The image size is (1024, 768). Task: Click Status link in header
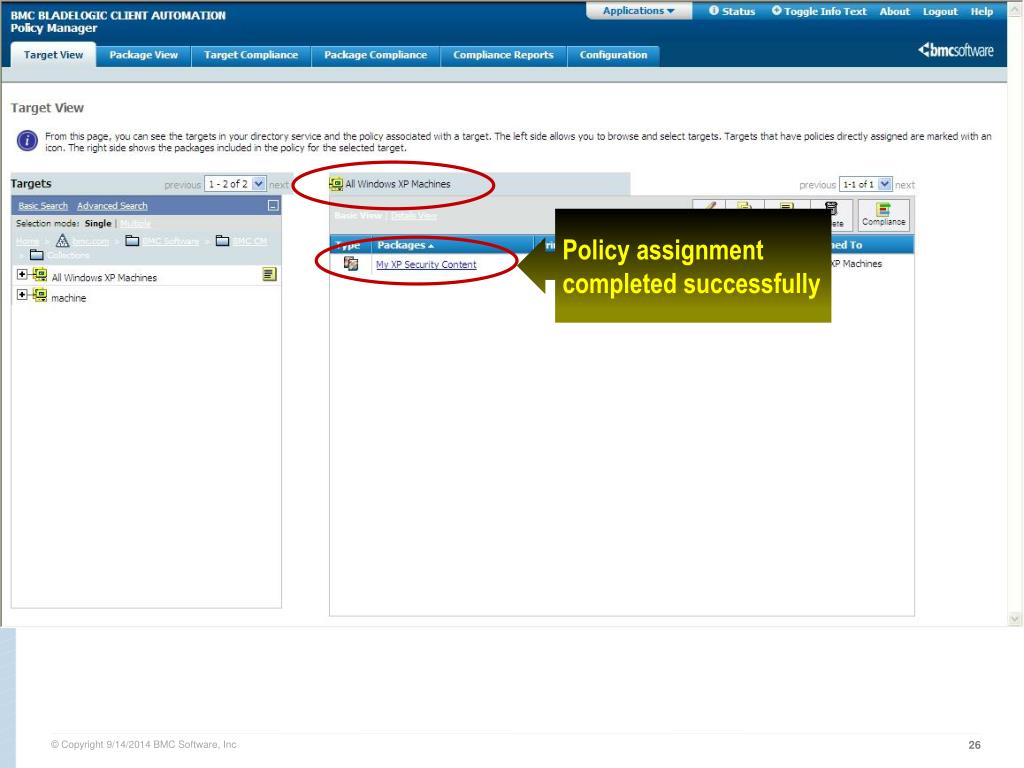click(739, 11)
